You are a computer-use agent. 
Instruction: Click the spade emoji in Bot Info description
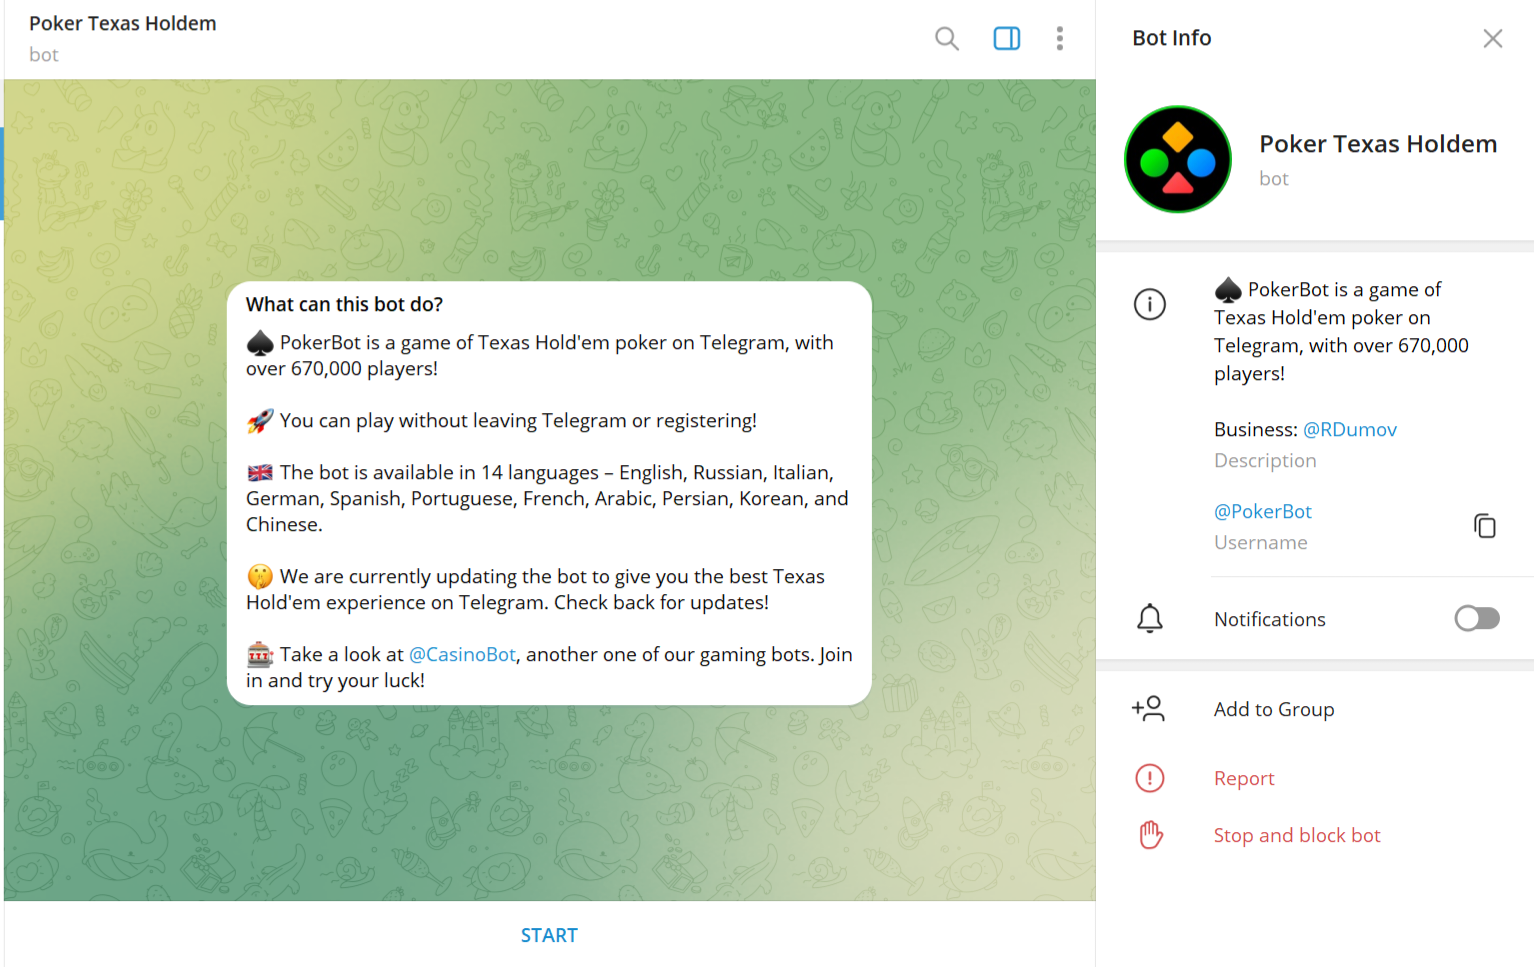click(1228, 290)
